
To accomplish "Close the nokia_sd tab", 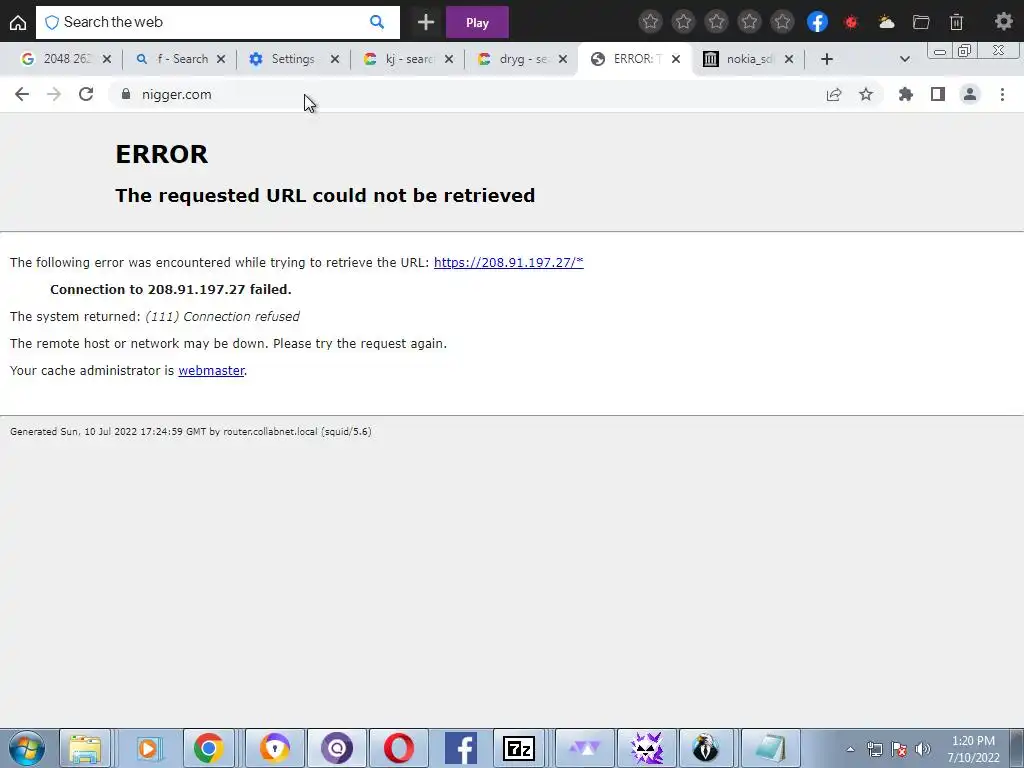I will 789,59.
